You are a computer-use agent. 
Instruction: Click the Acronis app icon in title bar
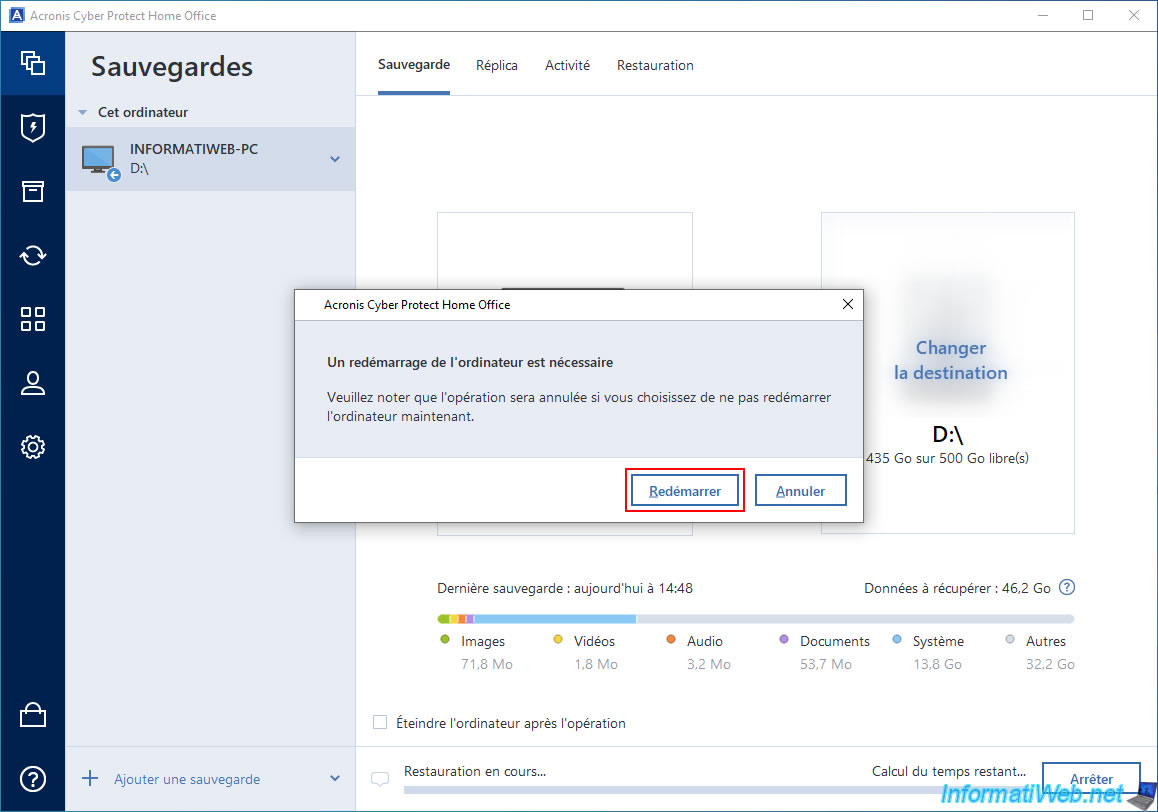tap(16, 15)
